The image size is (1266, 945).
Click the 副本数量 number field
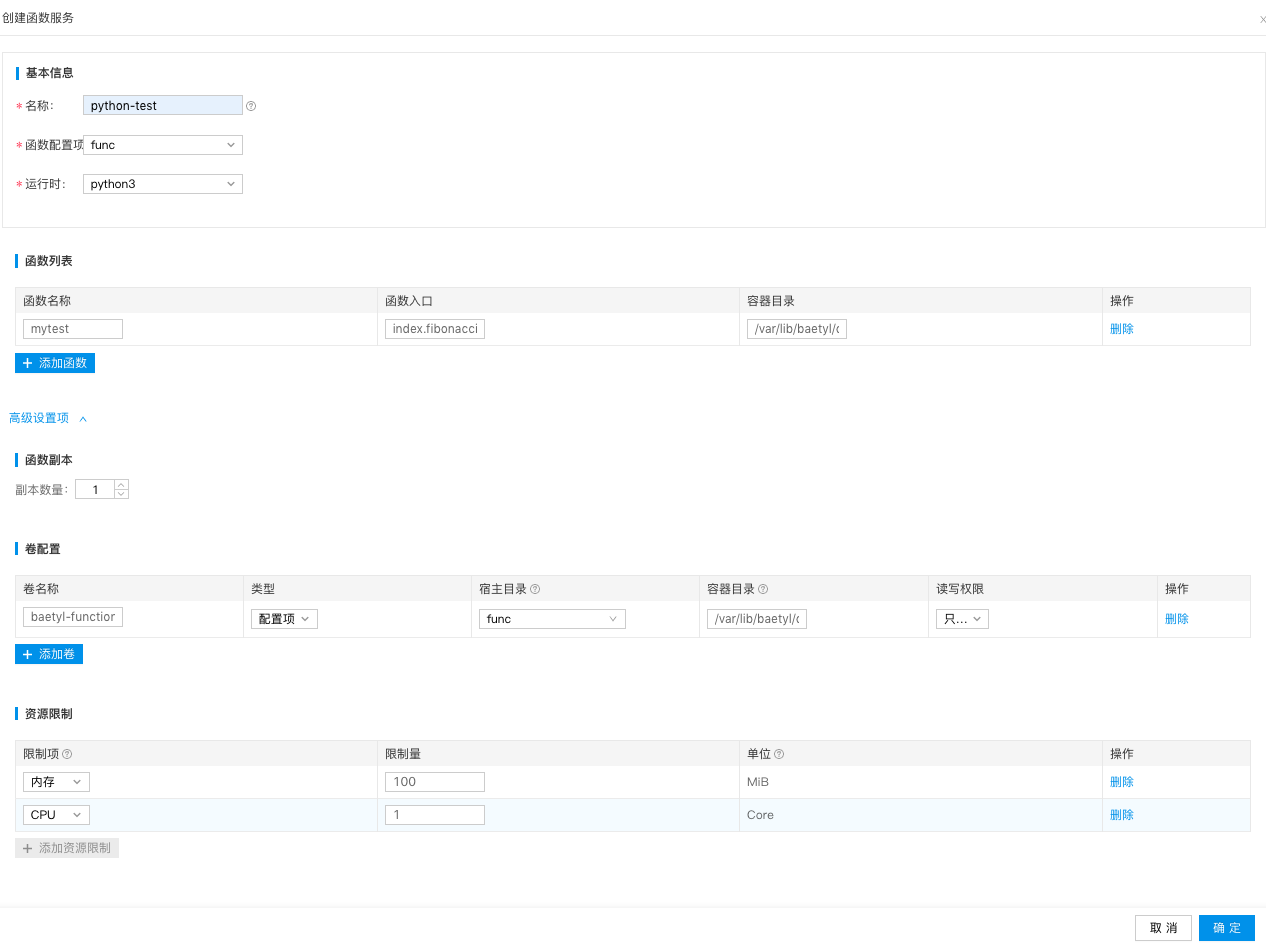(95, 490)
